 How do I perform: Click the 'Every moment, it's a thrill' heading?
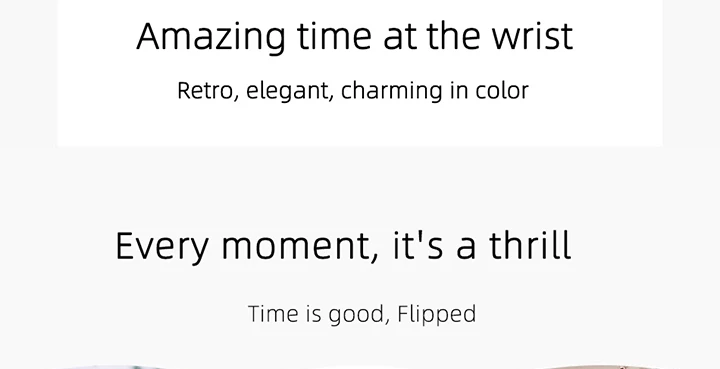click(343, 247)
